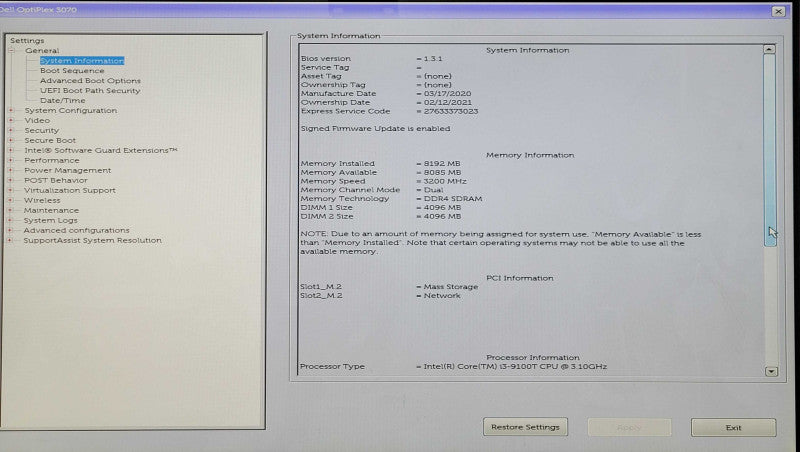800x452 pixels.
Task: Click the Memory Speed value 3200 MHz
Action: pos(445,181)
